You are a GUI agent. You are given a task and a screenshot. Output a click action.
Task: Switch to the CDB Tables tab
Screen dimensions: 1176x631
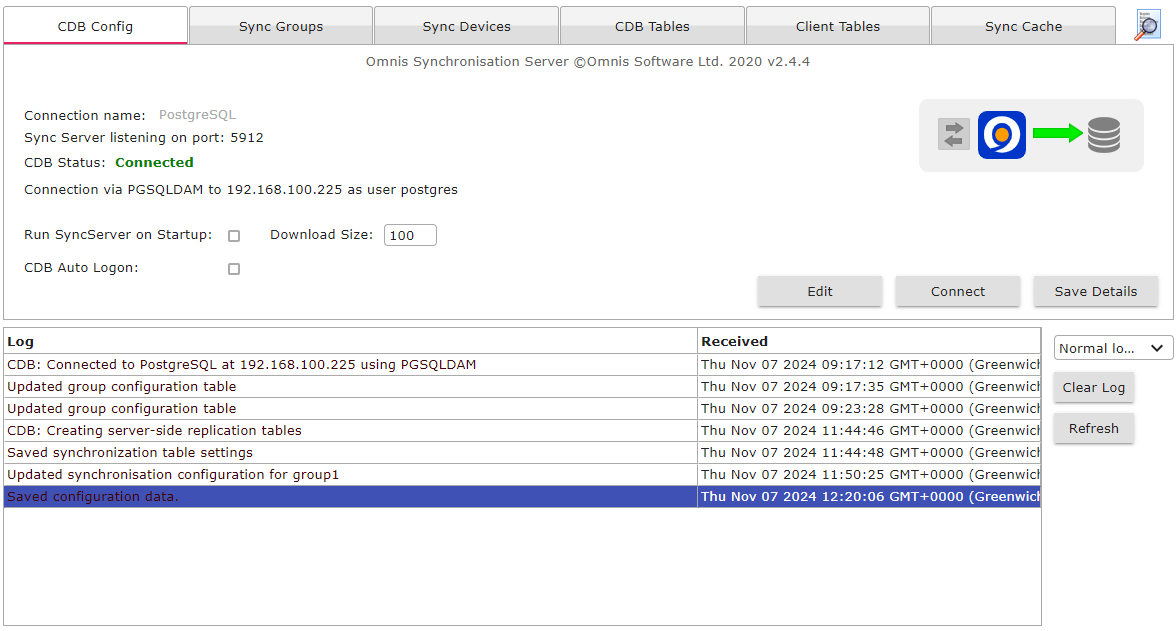click(x=652, y=26)
